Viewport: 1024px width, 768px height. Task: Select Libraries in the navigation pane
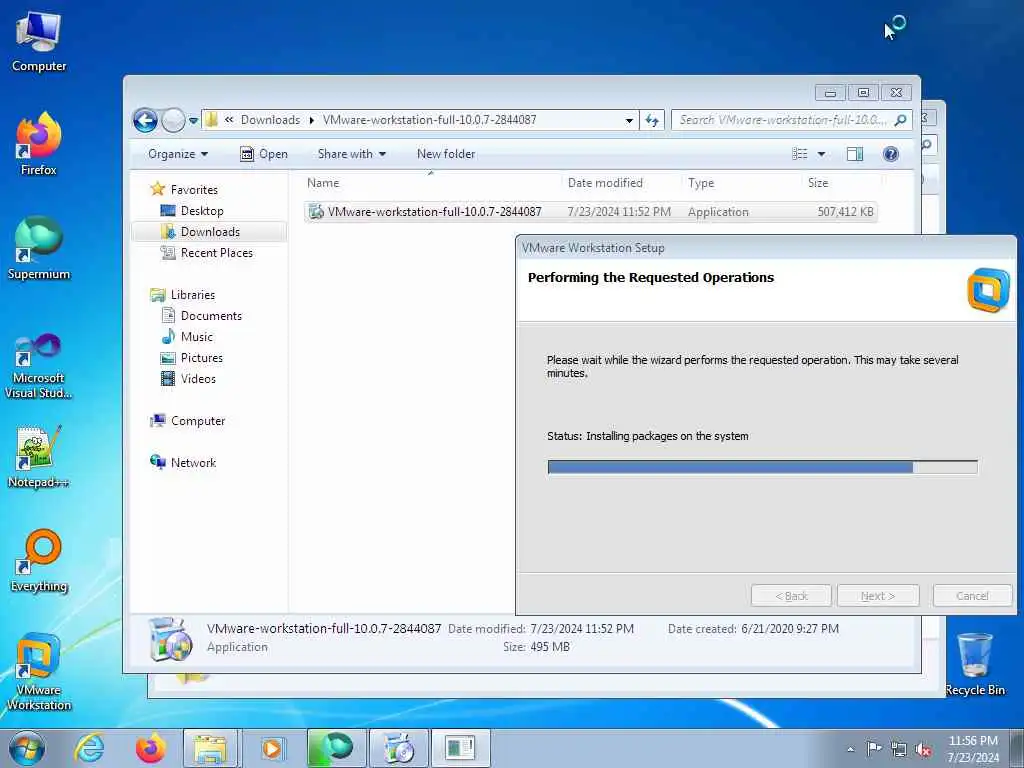click(193, 295)
